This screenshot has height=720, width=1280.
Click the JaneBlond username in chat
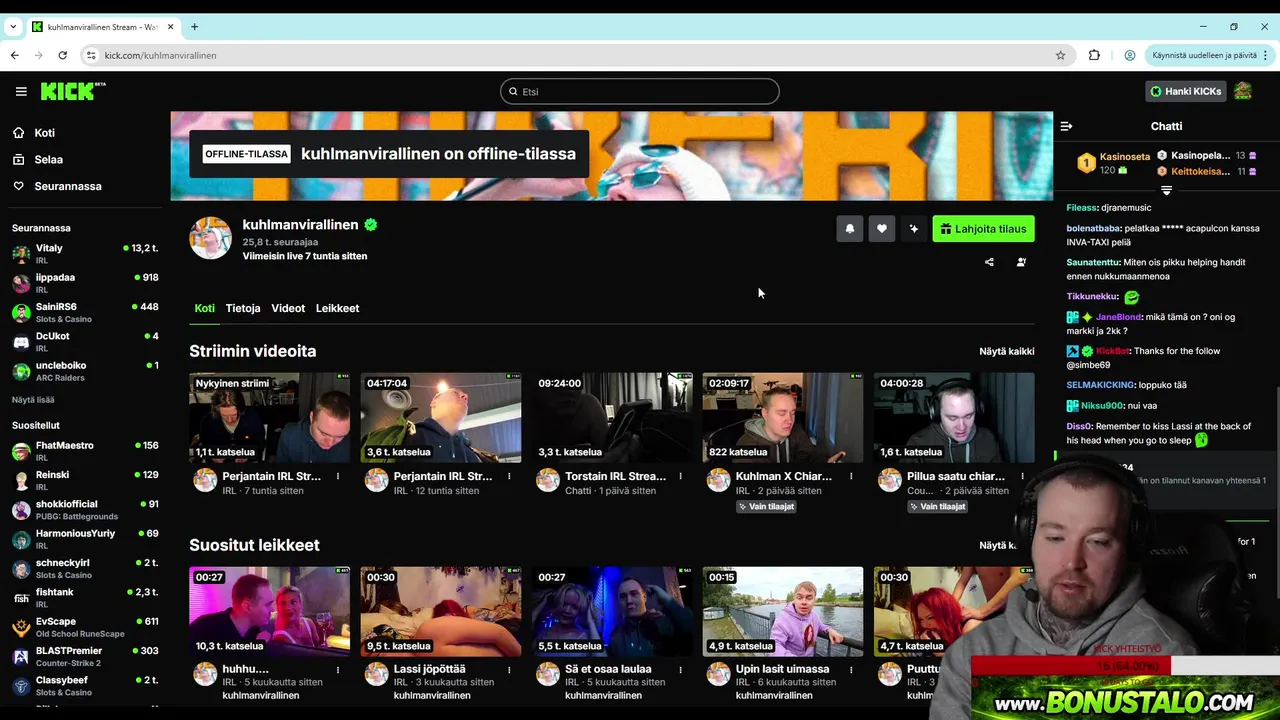(x=1118, y=317)
